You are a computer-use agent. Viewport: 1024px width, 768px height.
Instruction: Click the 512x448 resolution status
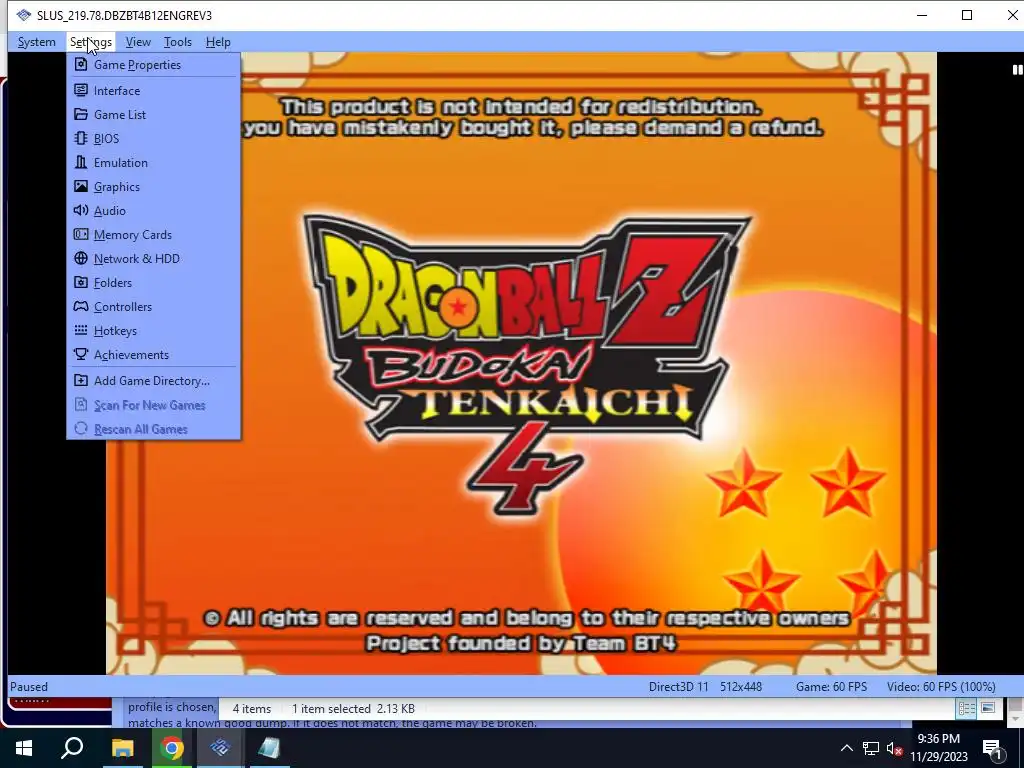pos(741,686)
